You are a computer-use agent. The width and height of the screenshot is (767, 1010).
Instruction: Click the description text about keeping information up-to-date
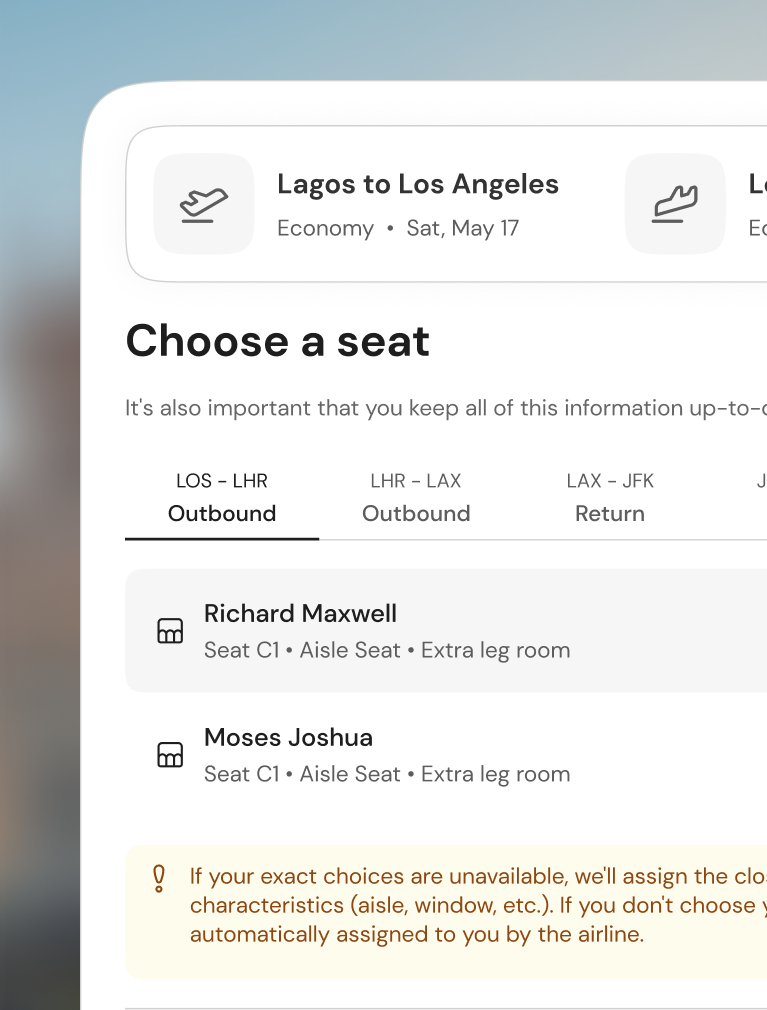click(x=446, y=408)
